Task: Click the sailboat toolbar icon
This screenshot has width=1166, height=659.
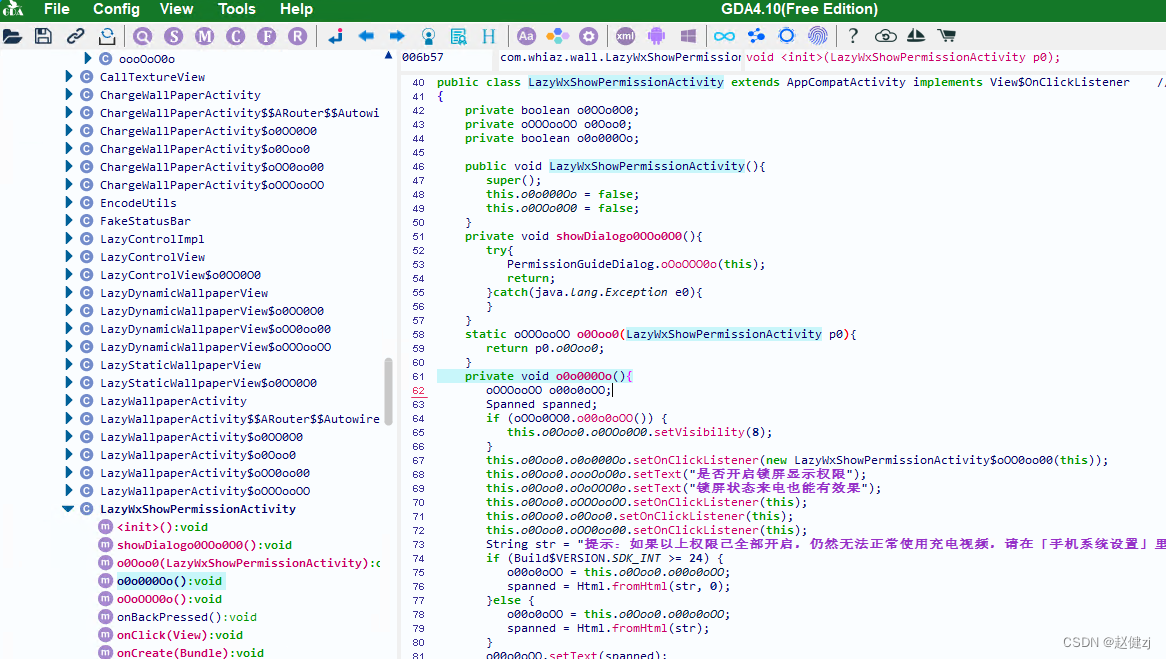Action: (x=915, y=36)
